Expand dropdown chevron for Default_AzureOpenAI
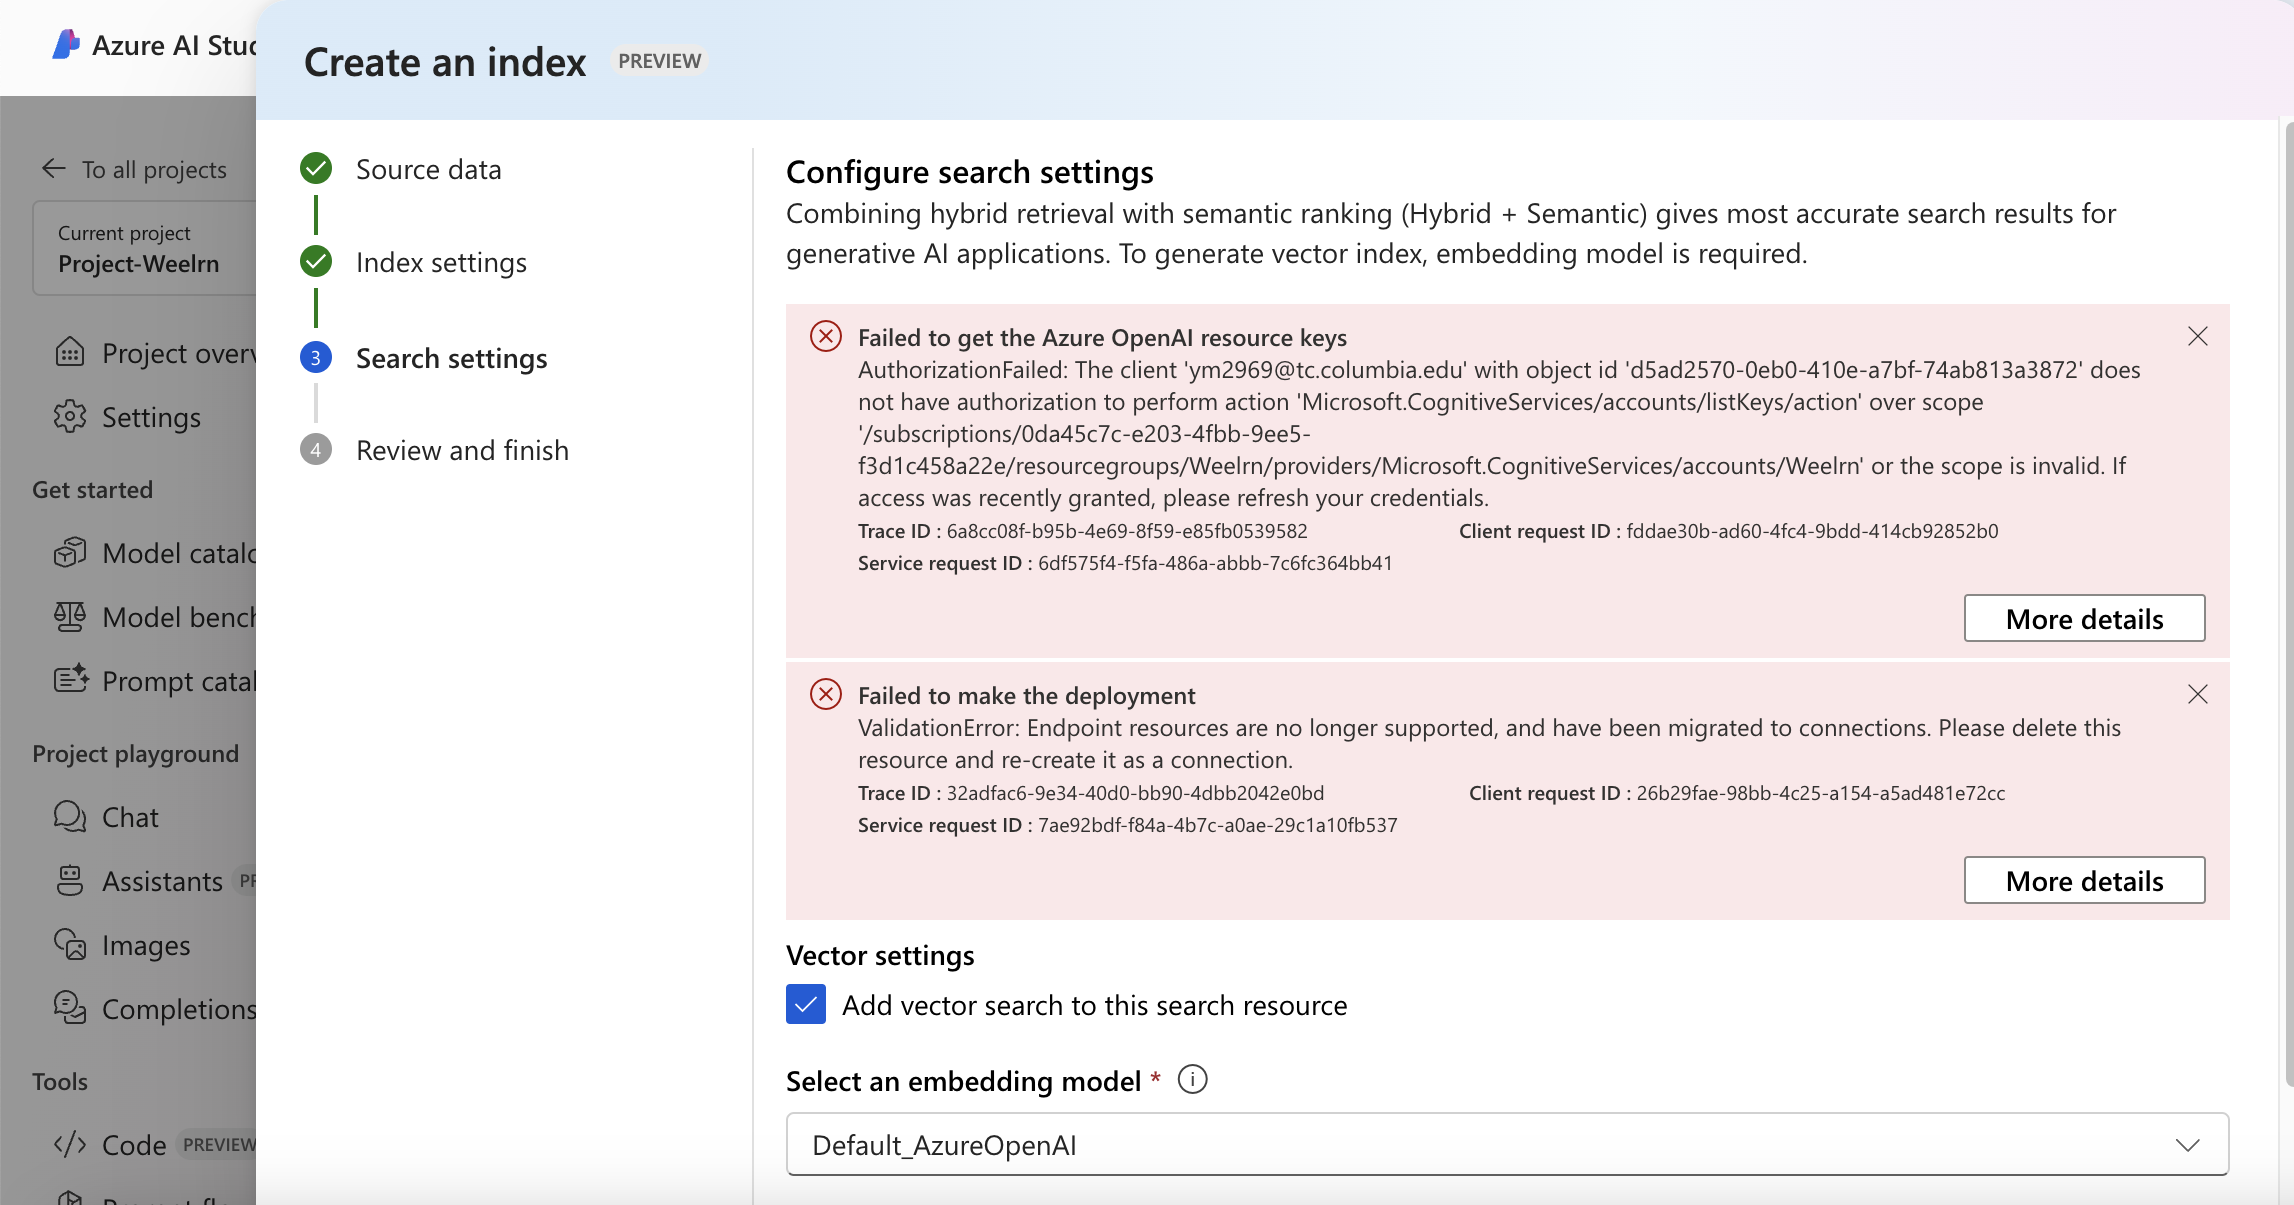Screen dimensions: 2294x1205 [2187, 1144]
